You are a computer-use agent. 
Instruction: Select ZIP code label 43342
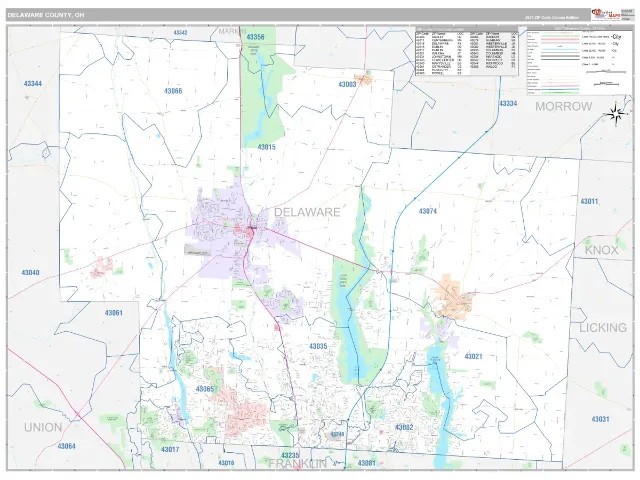pos(180,33)
